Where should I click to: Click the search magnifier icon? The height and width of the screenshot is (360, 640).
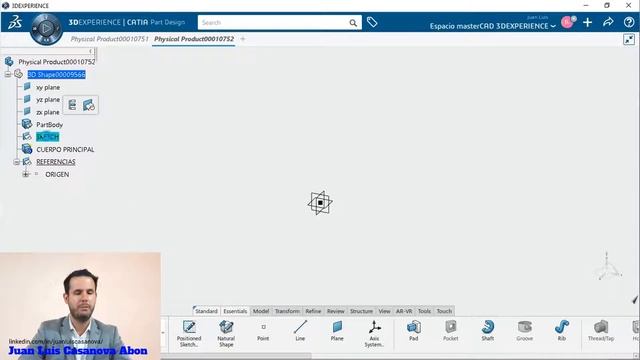(353, 23)
